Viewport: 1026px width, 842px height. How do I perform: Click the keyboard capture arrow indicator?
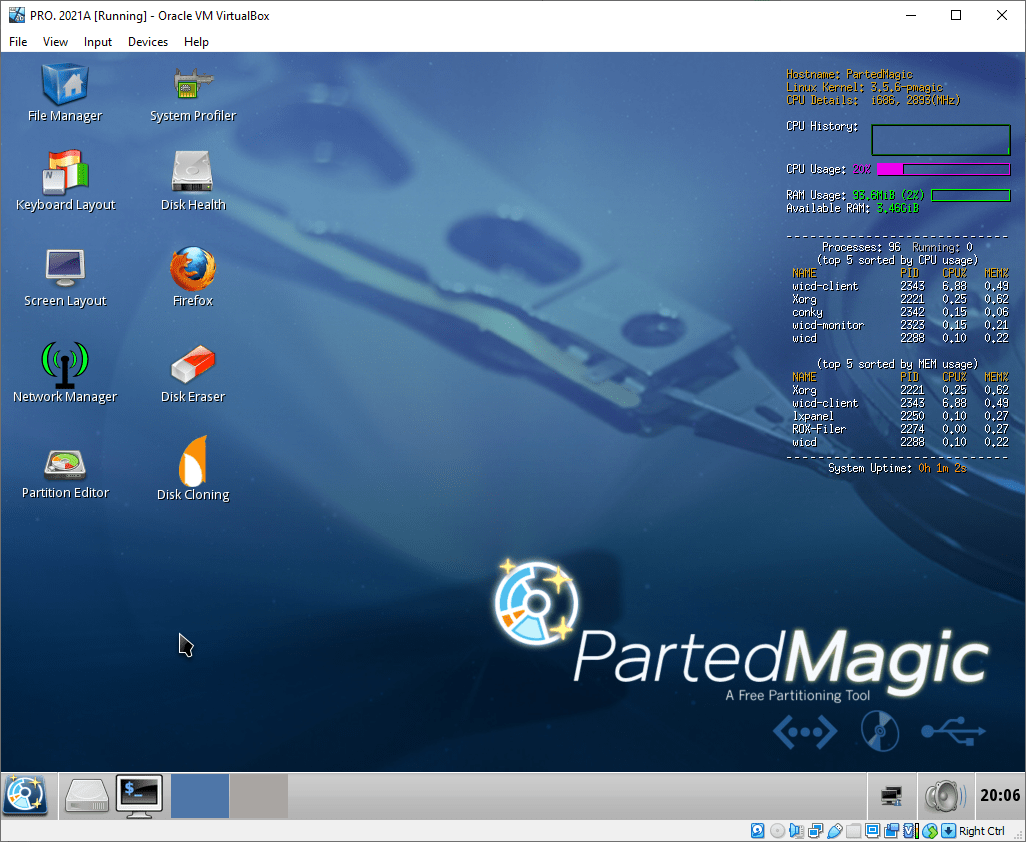tap(948, 831)
